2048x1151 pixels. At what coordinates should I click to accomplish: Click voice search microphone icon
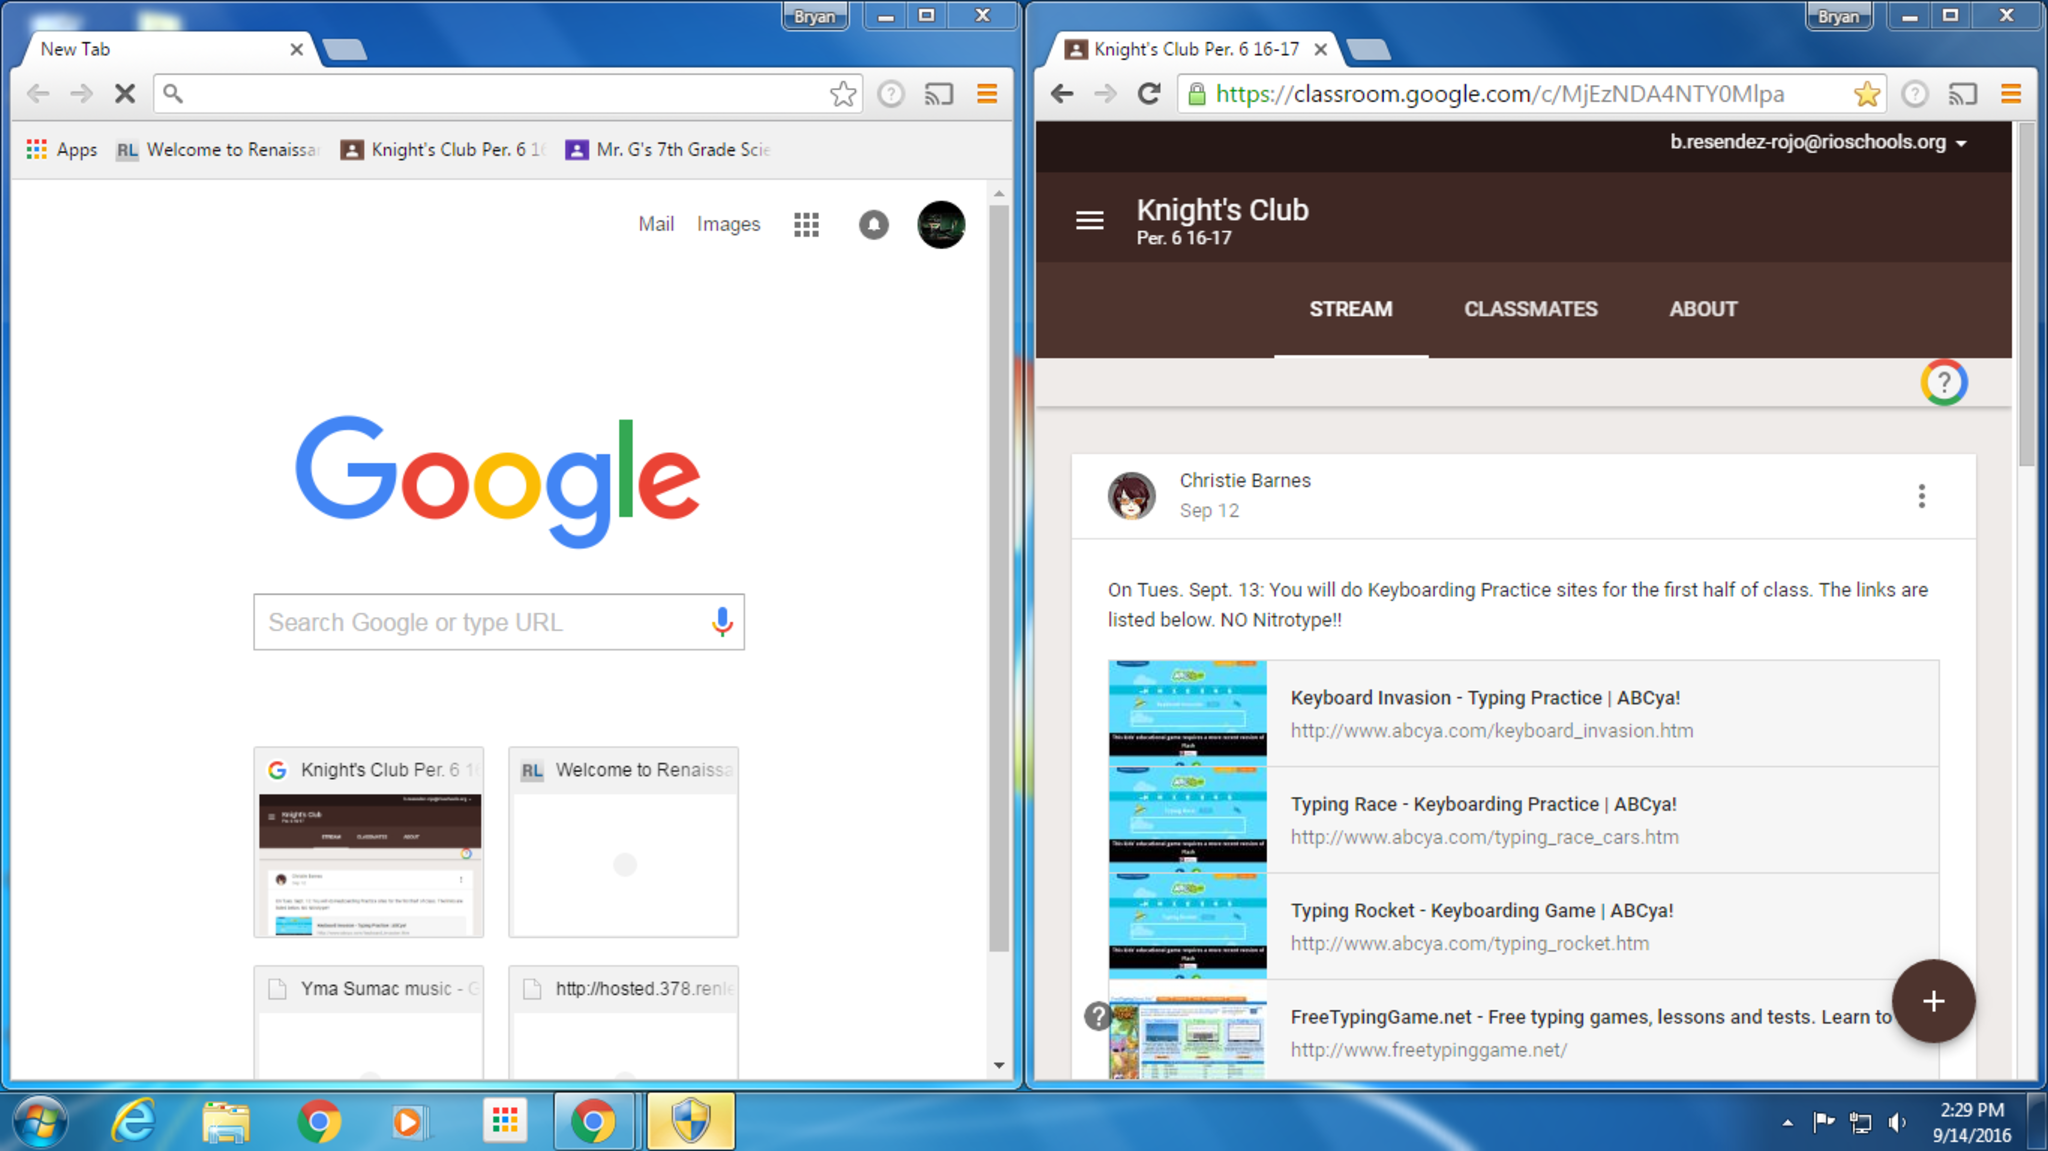coord(721,622)
